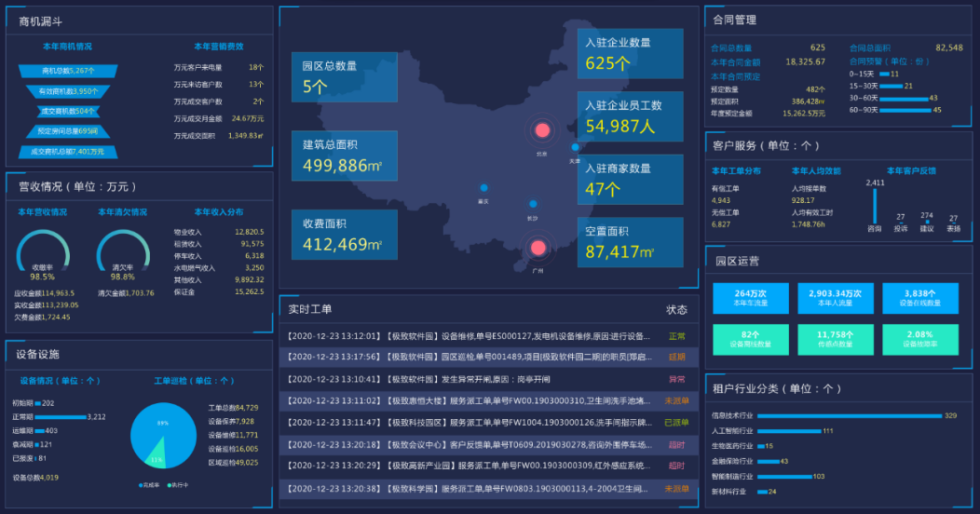Click the 物业收入 12,820.5 row
Image resolution: width=980 pixels, height=514 pixels.
coord(219,232)
